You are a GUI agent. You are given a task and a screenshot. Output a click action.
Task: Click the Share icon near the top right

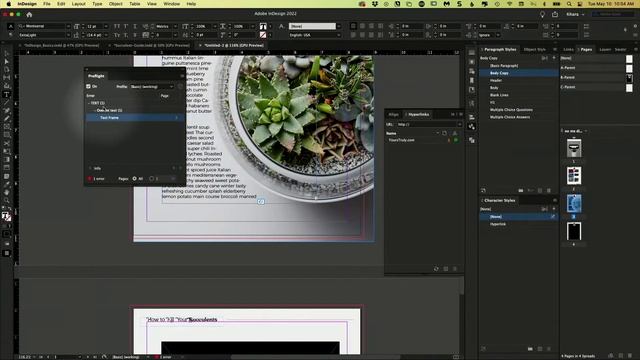(555, 14)
